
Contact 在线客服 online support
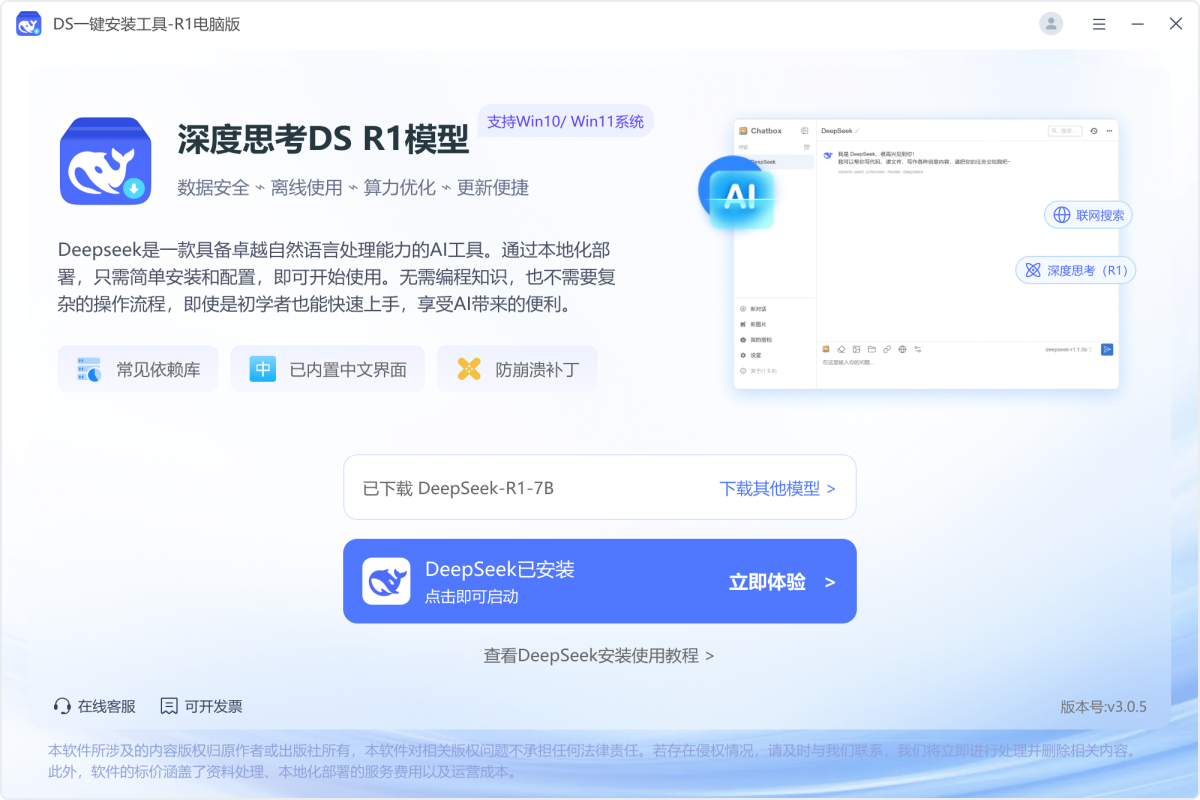click(x=94, y=706)
